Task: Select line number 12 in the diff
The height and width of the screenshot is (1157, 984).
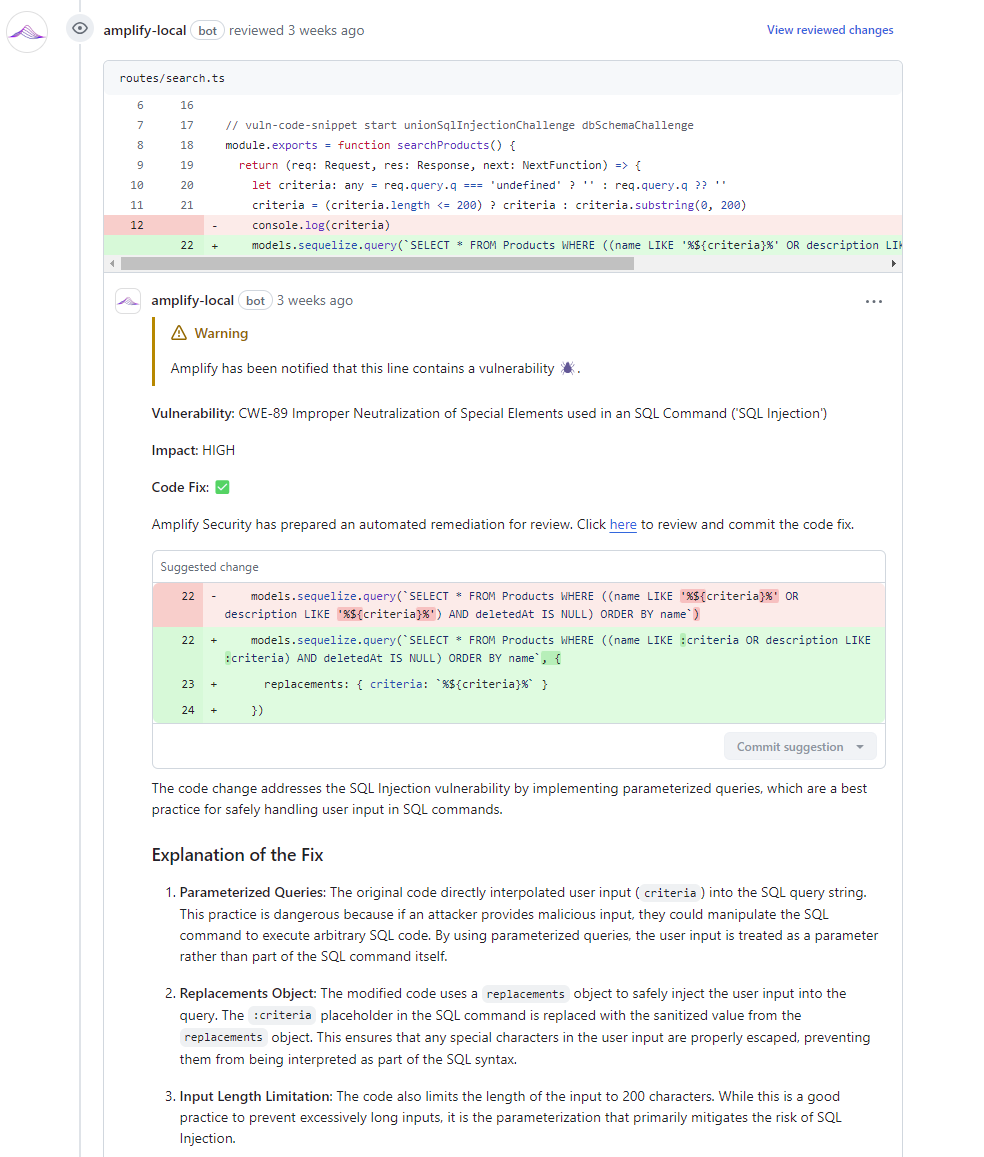Action: [x=135, y=225]
